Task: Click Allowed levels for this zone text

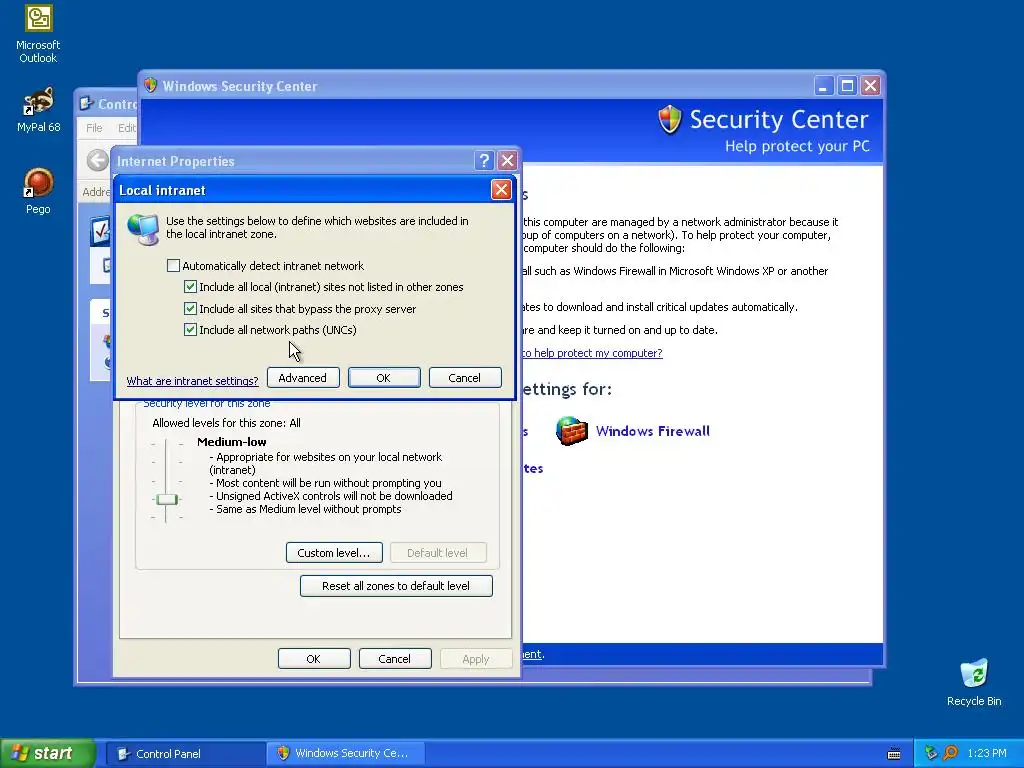Action: click(226, 423)
